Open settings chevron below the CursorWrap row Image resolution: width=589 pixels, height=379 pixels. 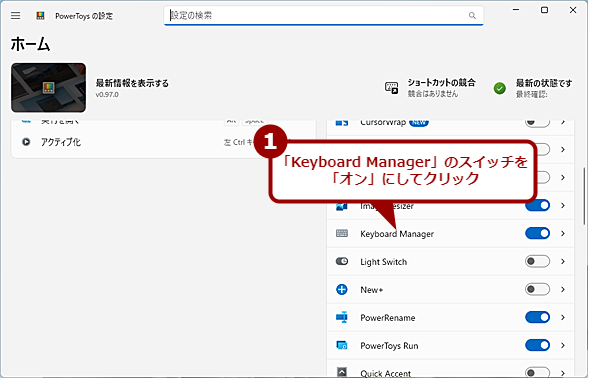coord(563,149)
